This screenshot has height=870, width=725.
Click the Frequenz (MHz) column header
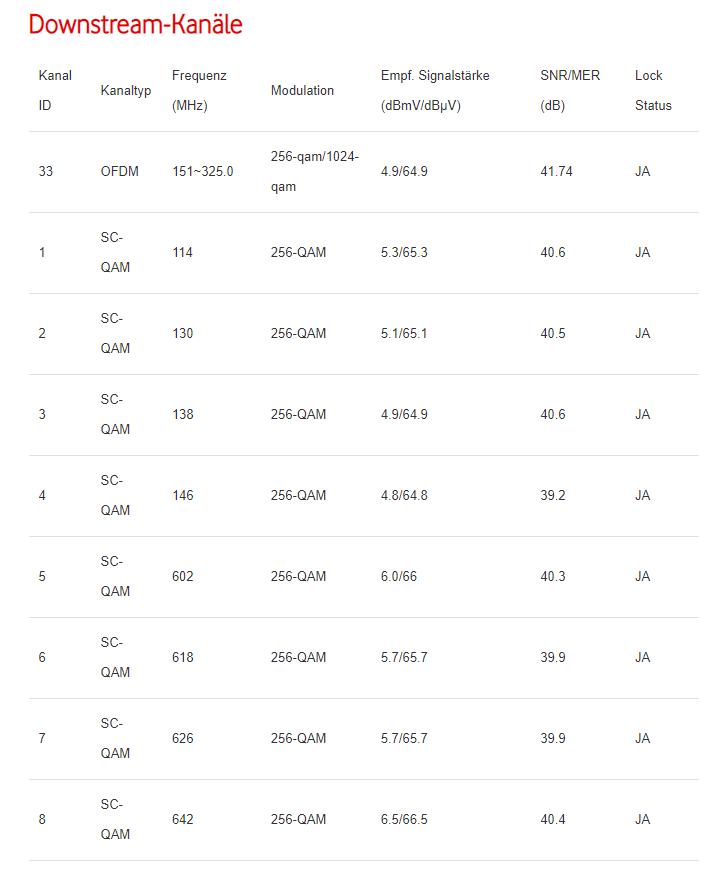tap(199, 90)
